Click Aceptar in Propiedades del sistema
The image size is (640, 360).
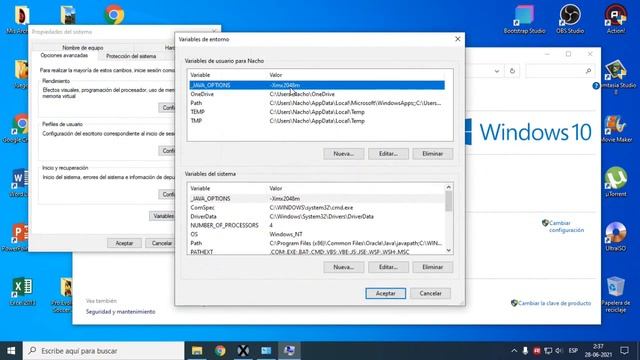click(124, 243)
